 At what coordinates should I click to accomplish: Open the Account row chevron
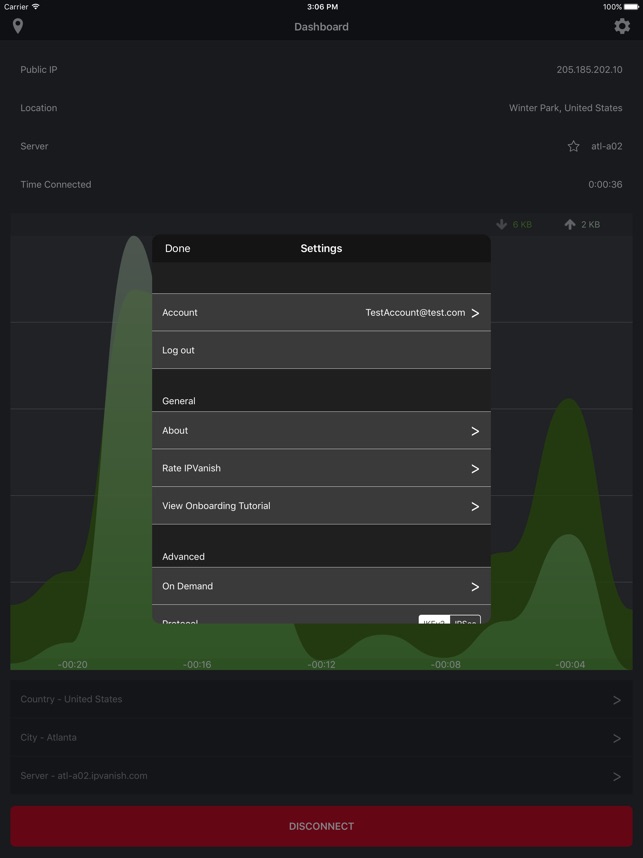[x=475, y=313]
